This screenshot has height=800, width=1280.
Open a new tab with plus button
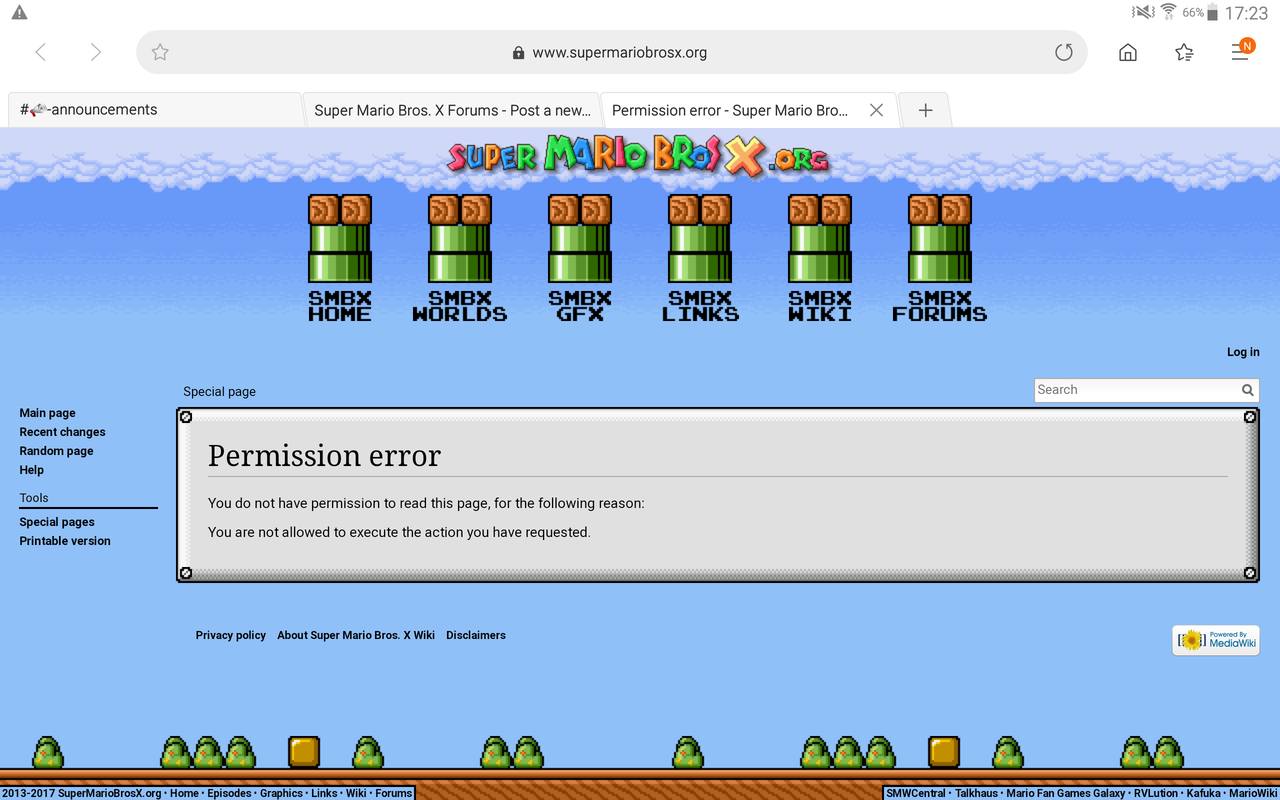point(925,110)
